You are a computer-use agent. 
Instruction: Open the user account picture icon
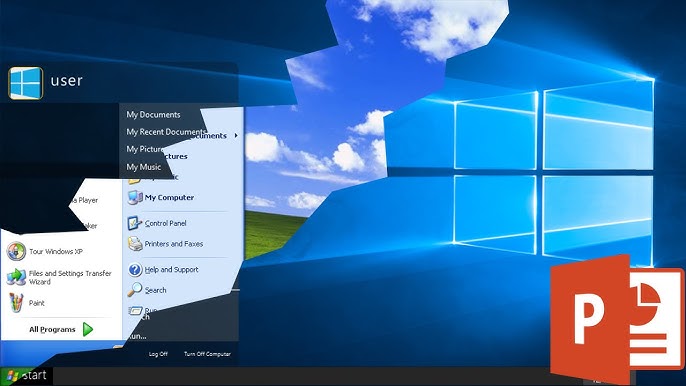26,83
